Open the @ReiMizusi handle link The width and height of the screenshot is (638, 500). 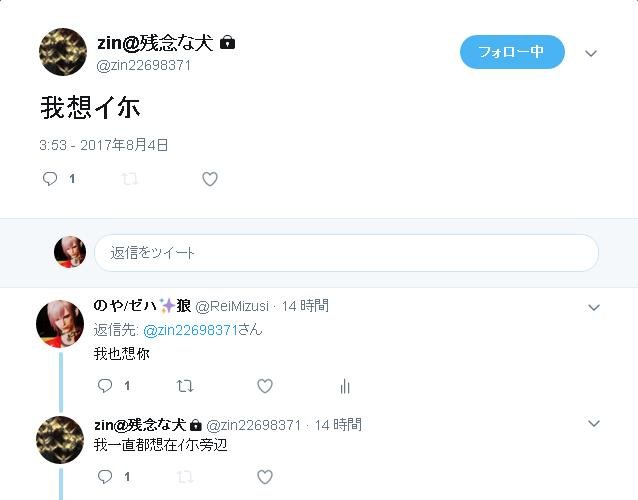[232, 306]
